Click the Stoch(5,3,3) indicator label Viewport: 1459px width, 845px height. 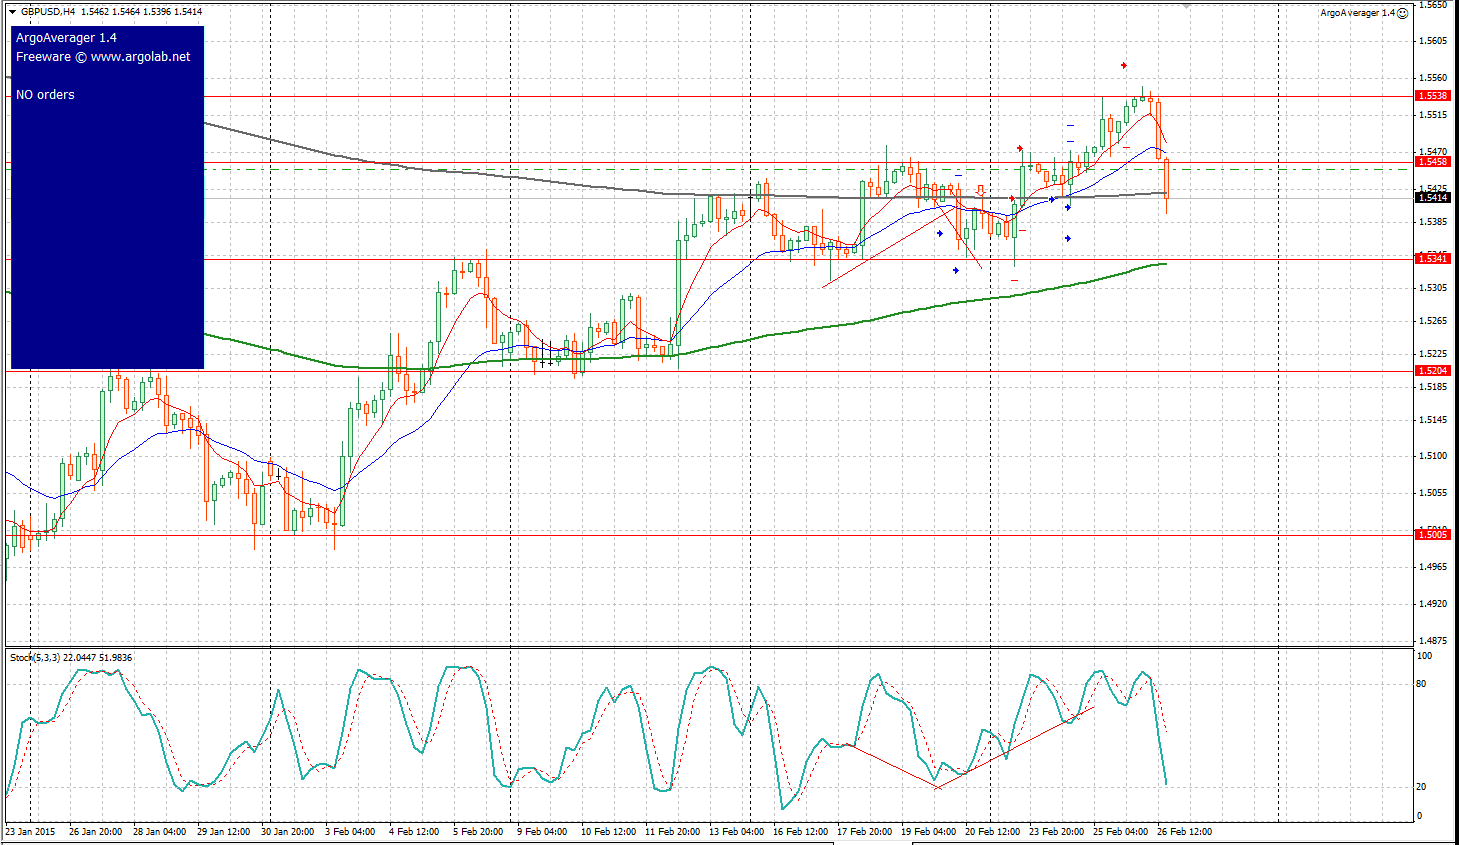(x=35, y=658)
